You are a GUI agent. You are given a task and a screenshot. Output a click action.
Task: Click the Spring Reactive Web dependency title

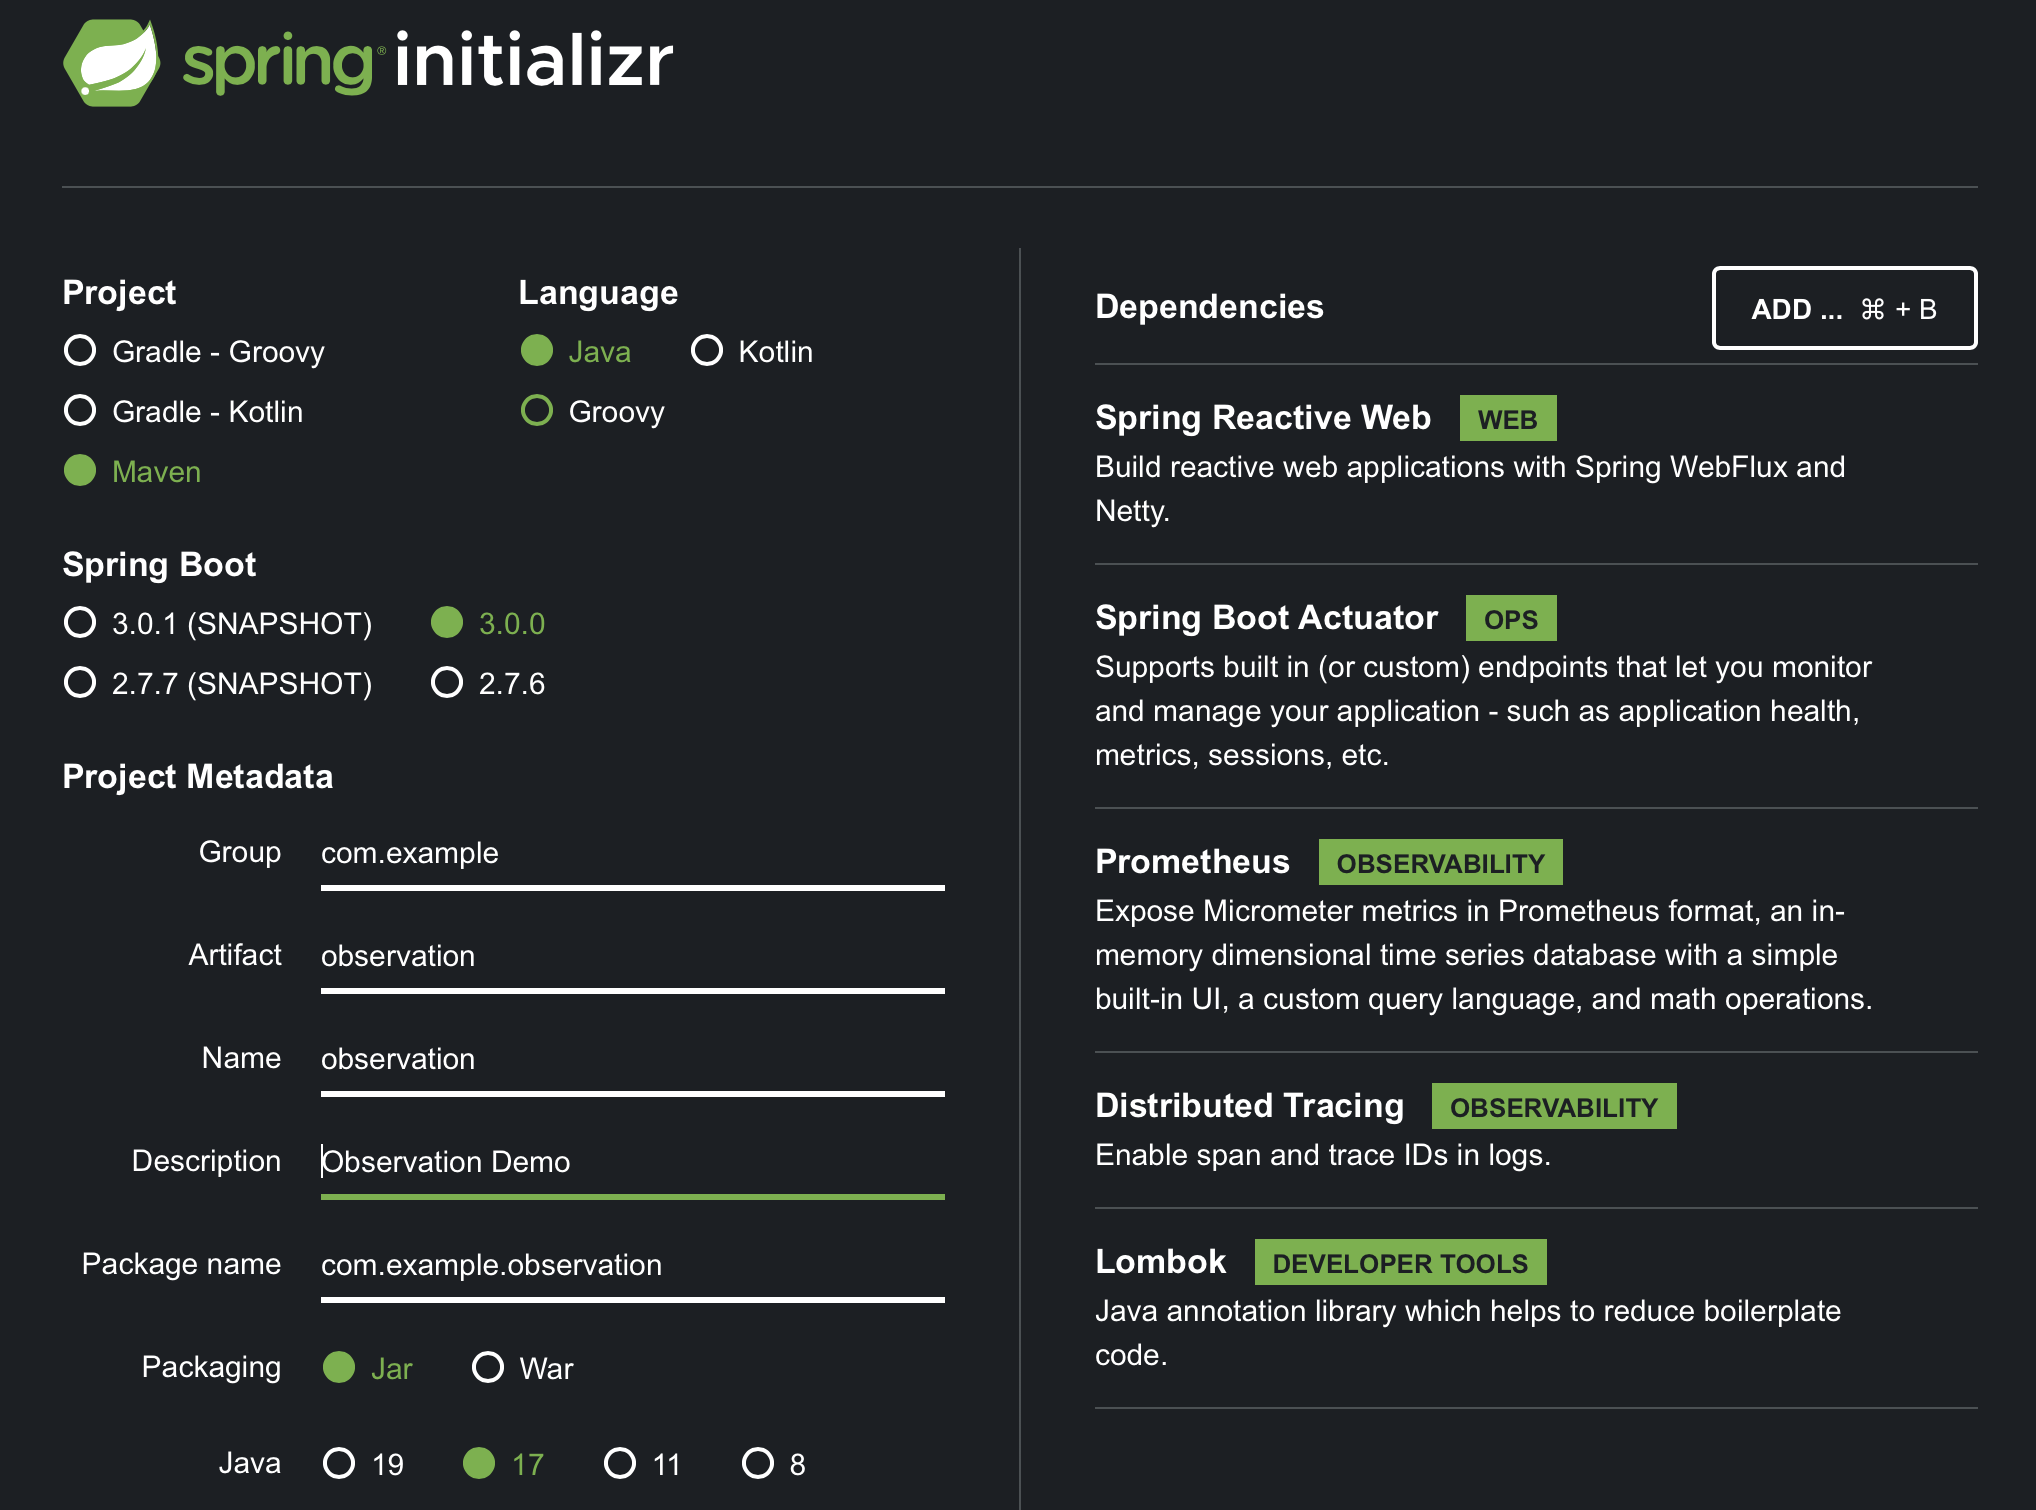(1262, 418)
